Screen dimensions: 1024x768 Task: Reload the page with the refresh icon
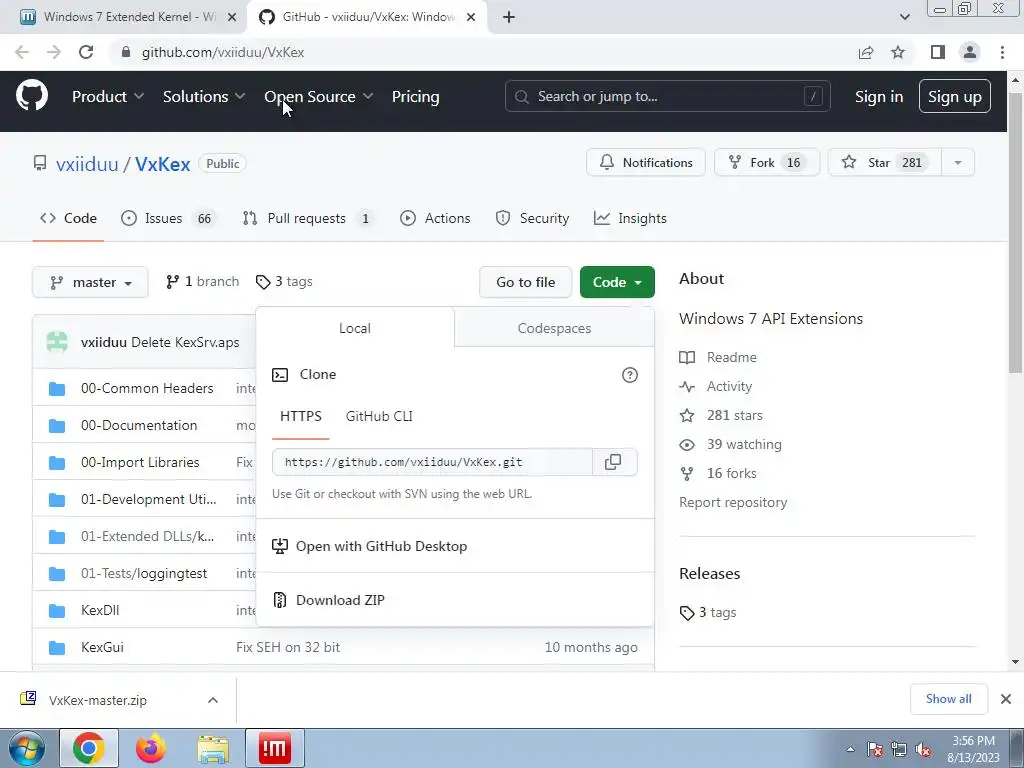(86, 52)
